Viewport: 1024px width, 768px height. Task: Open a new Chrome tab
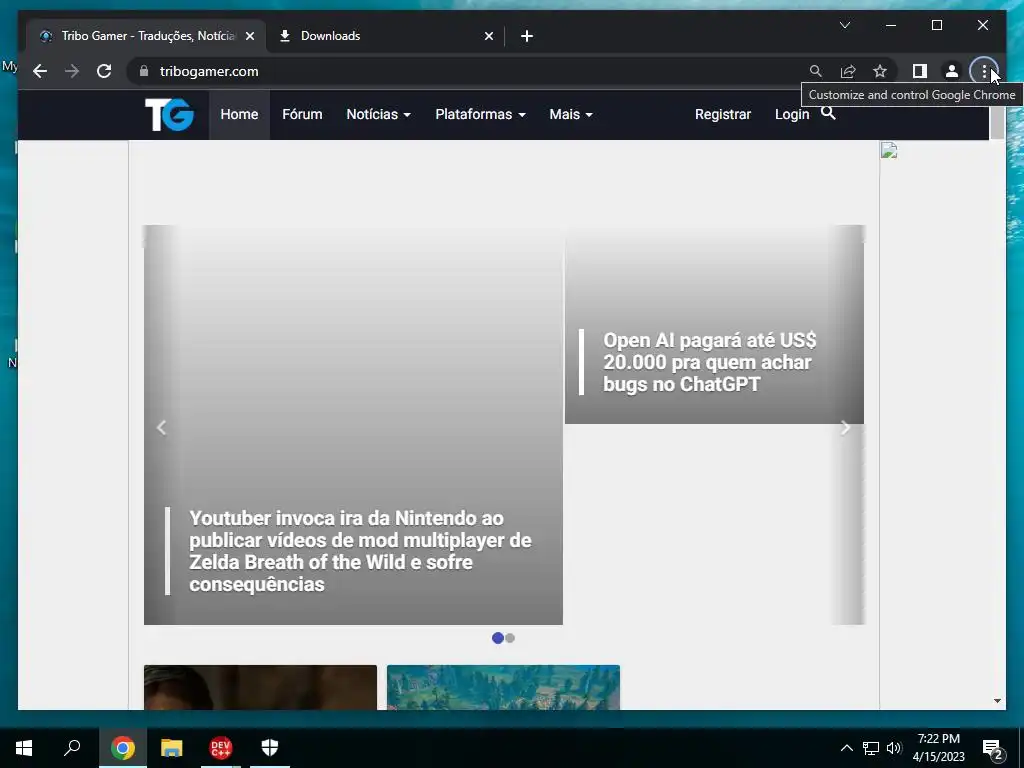click(x=527, y=36)
